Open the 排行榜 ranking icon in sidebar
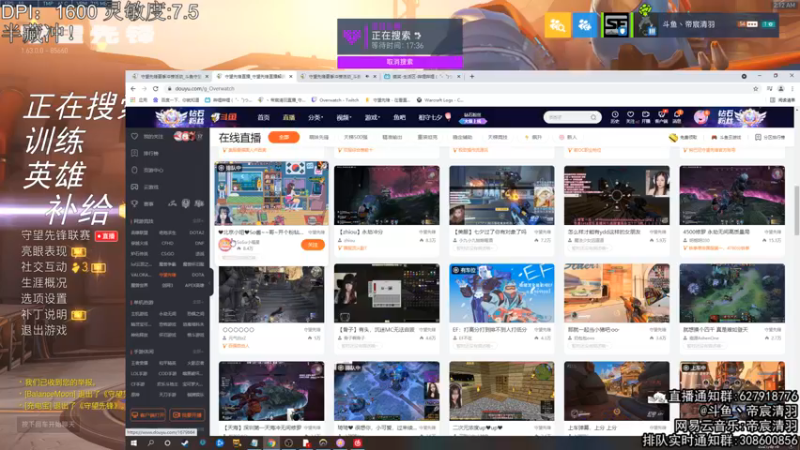 pos(135,153)
